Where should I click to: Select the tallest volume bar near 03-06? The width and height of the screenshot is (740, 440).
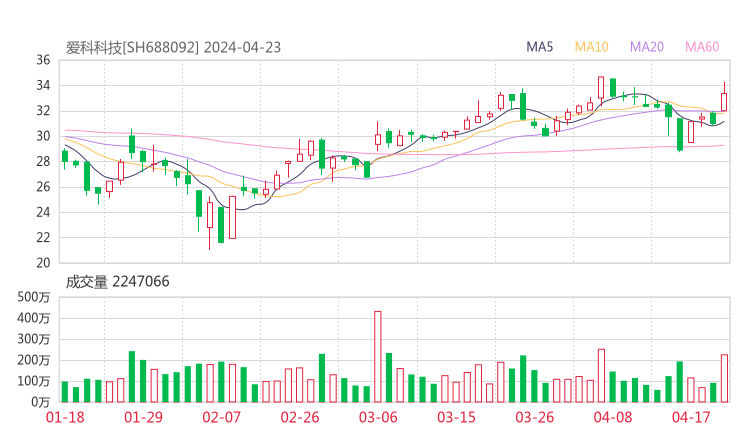click(378, 356)
